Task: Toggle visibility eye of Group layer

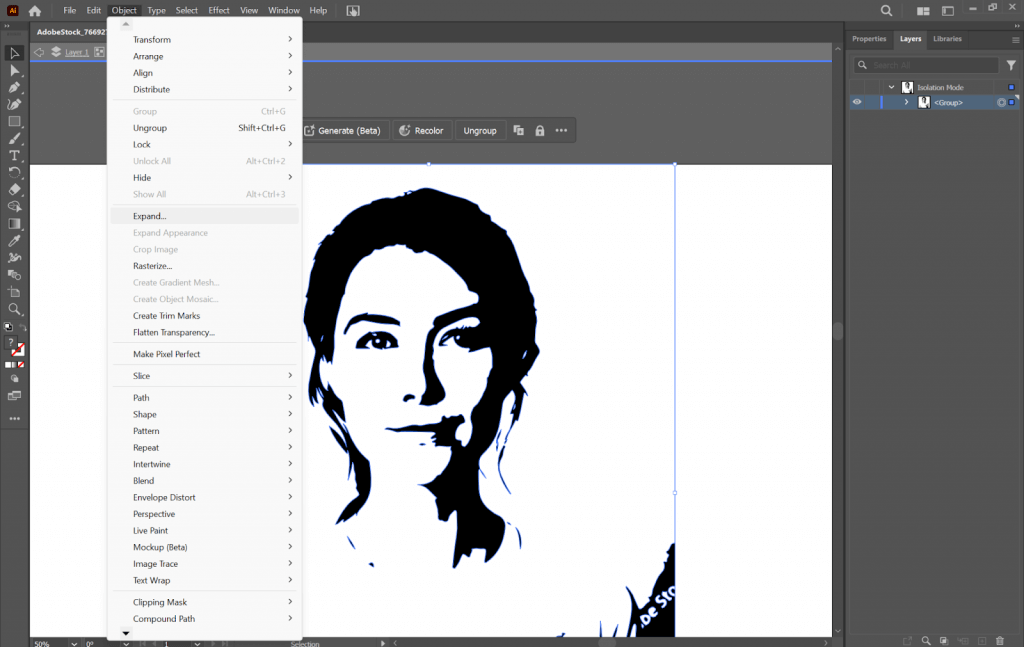Action: (857, 103)
